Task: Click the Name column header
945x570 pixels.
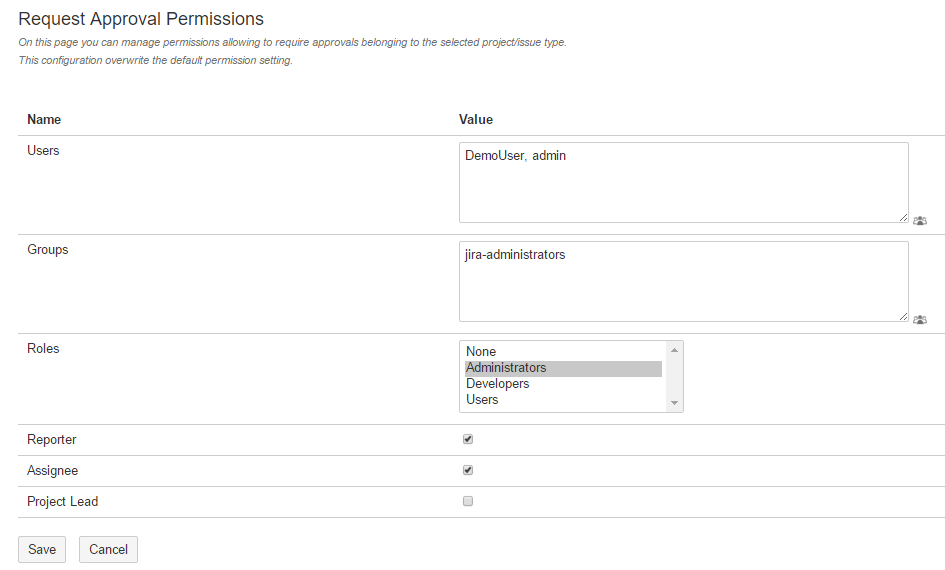Action: coord(44,119)
